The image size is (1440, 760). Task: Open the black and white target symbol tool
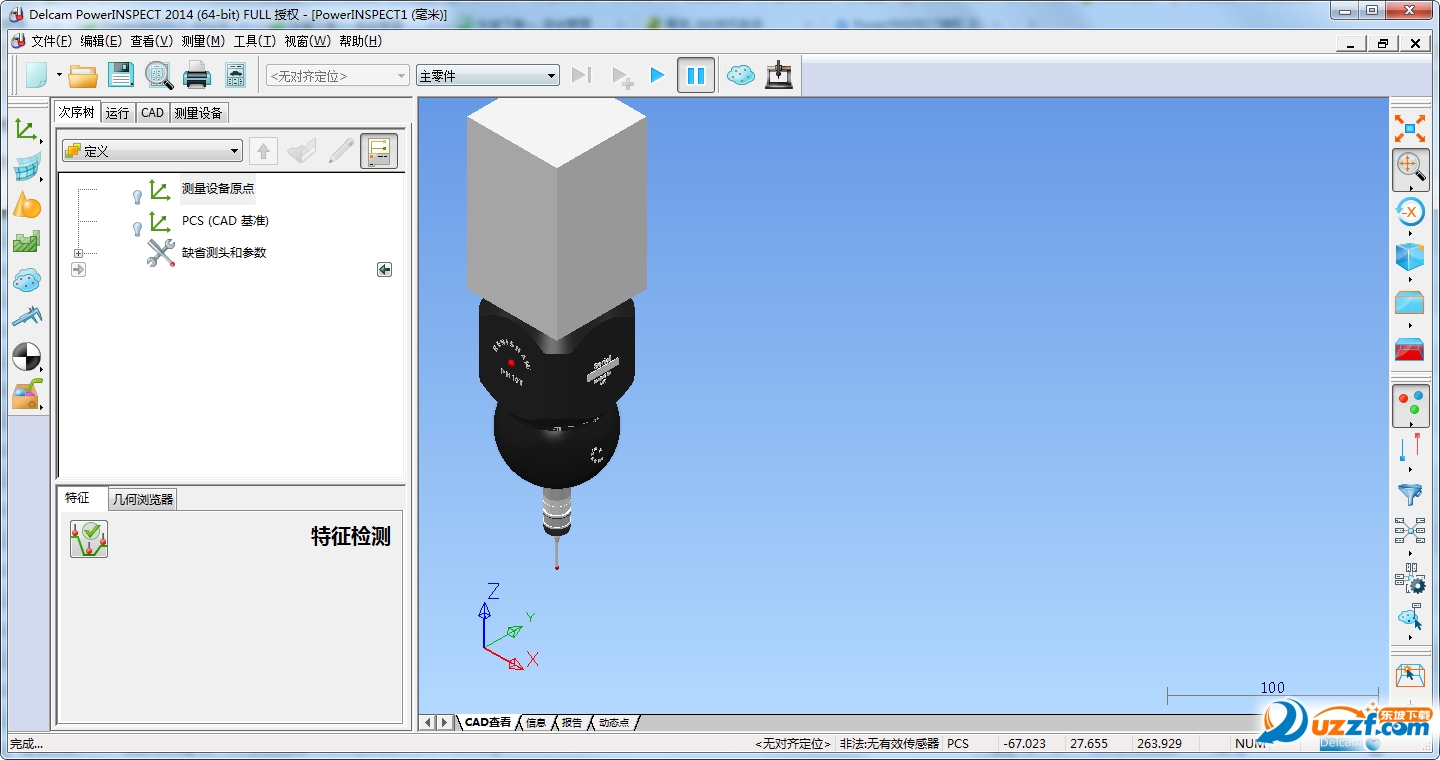coord(27,356)
